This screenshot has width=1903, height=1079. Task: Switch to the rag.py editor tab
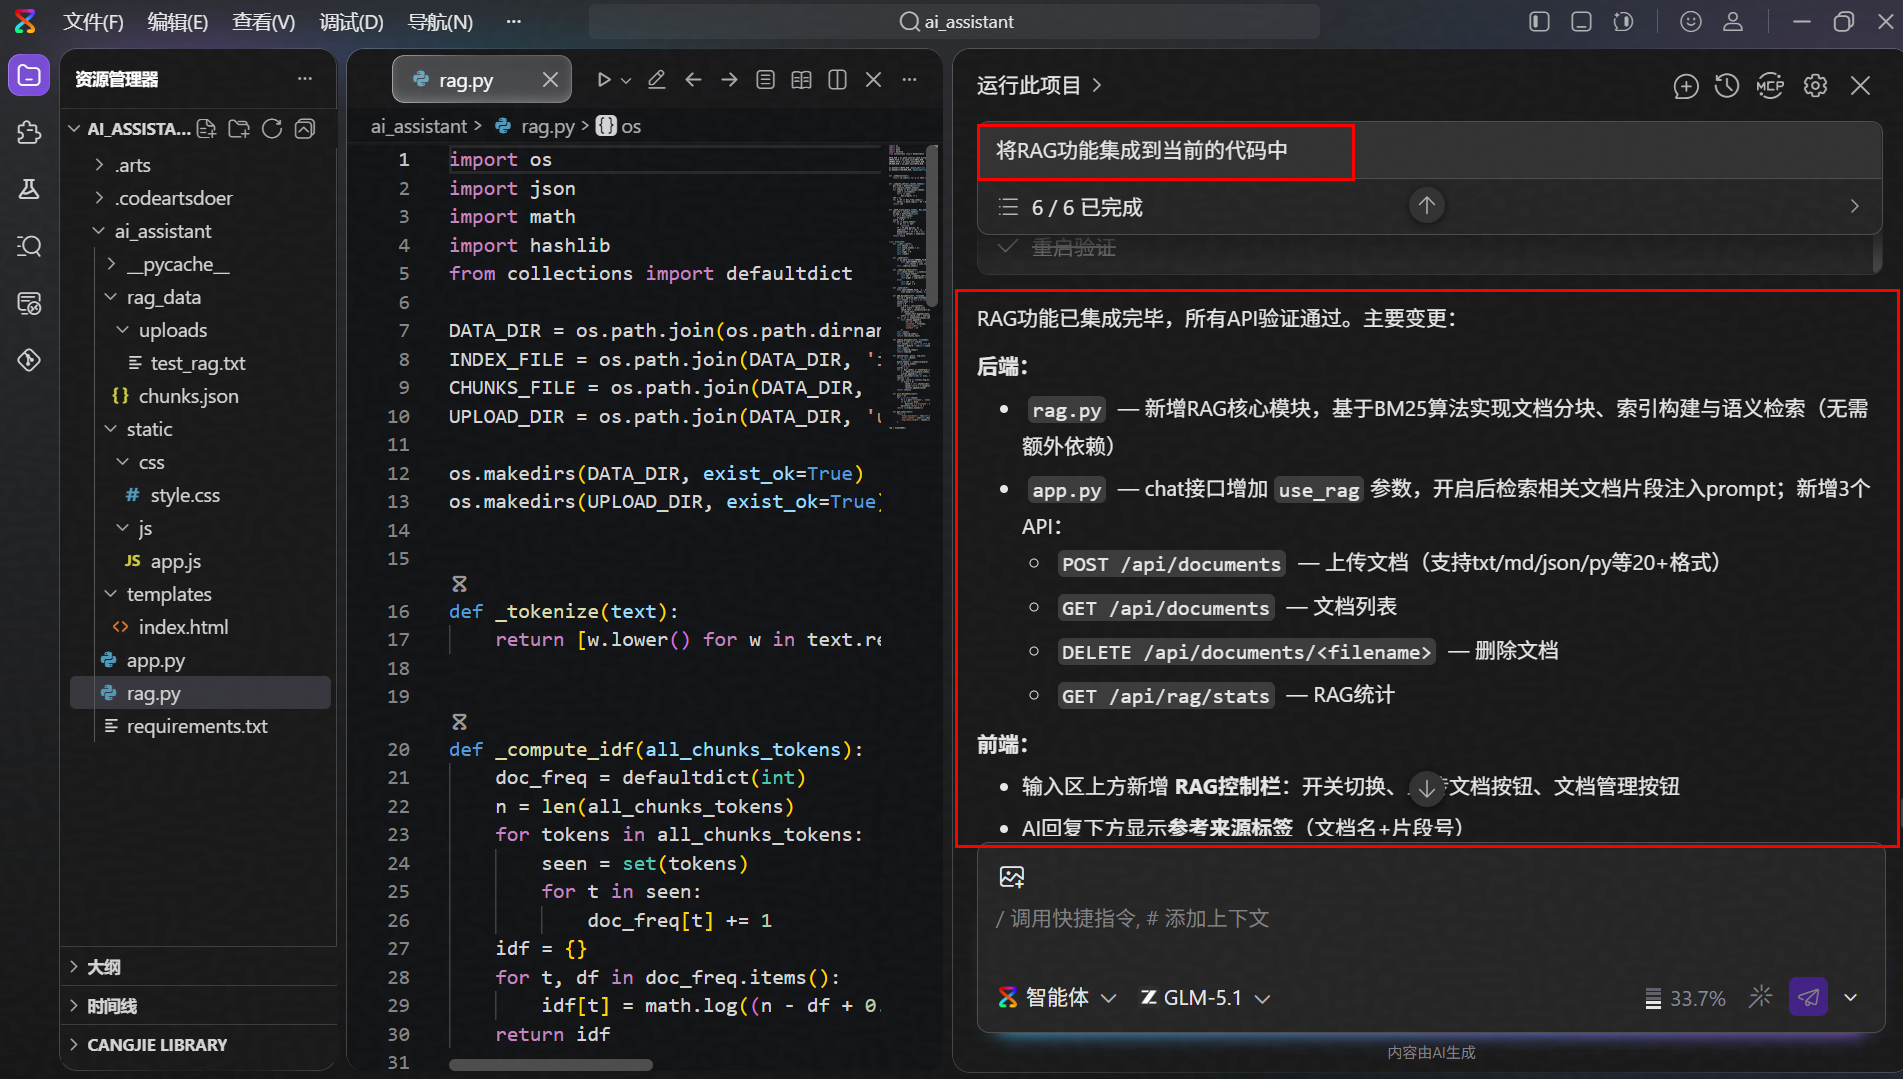tap(482, 80)
